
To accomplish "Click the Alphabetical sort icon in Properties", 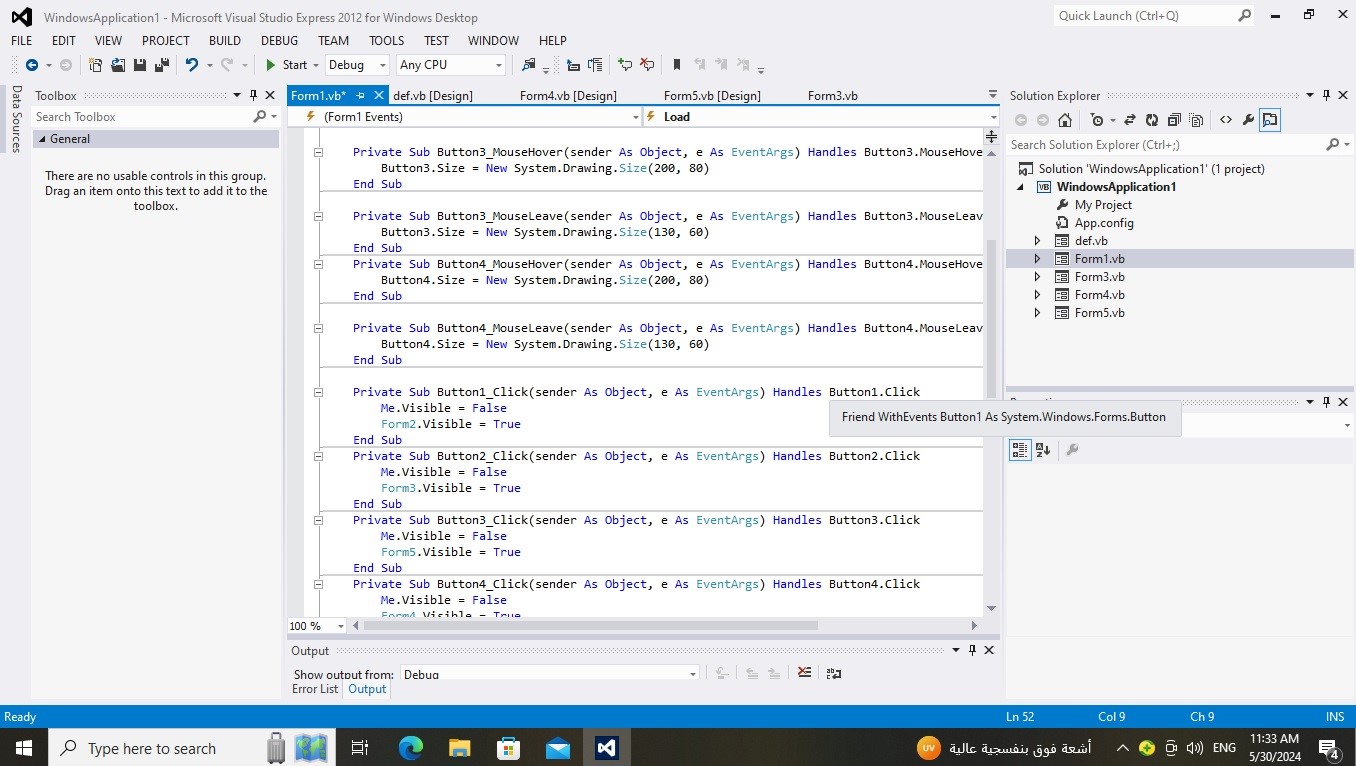I will [x=1043, y=450].
